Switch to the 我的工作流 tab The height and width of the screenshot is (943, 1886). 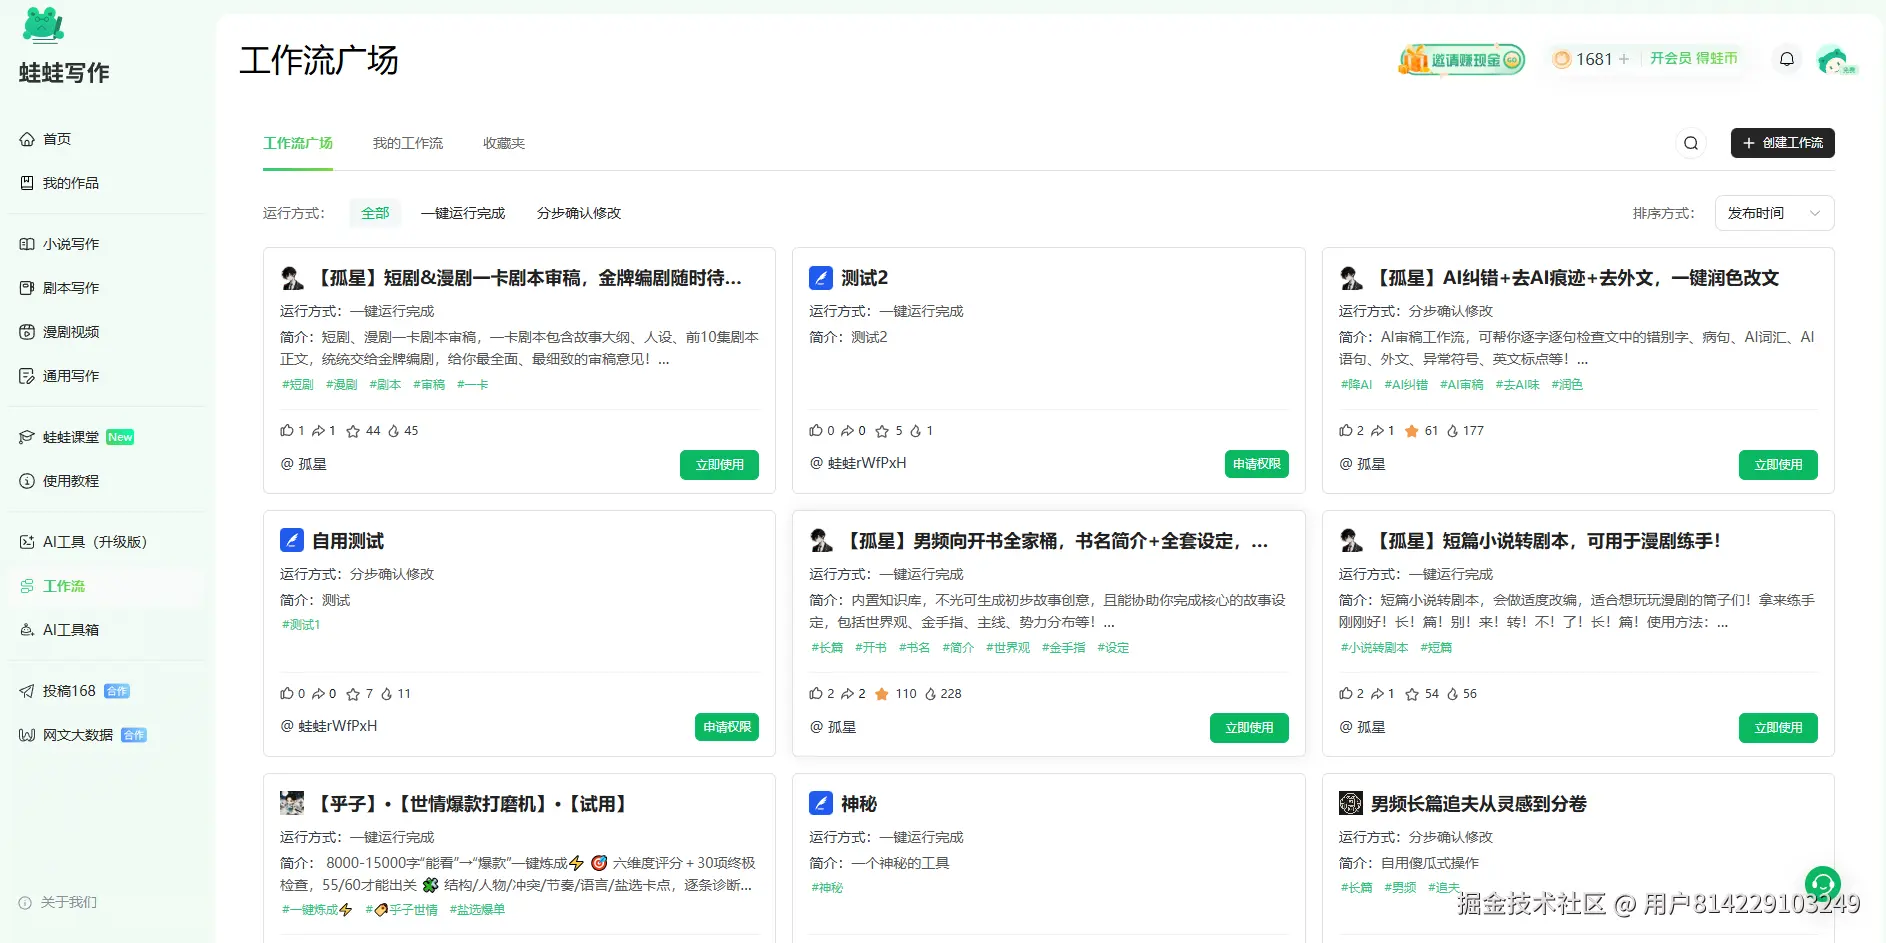pos(408,143)
